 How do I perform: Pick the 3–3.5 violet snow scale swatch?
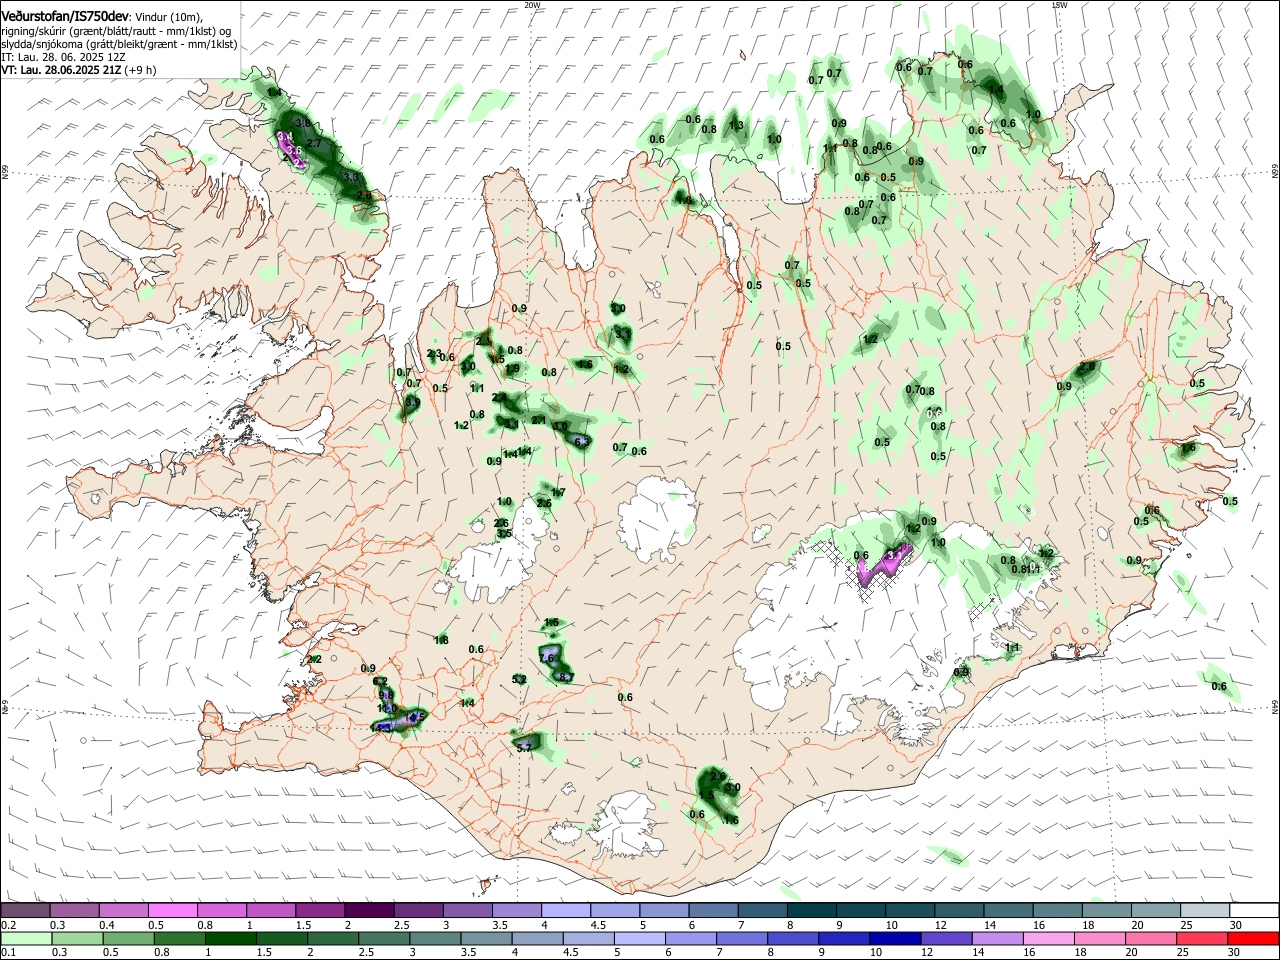(467, 910)
